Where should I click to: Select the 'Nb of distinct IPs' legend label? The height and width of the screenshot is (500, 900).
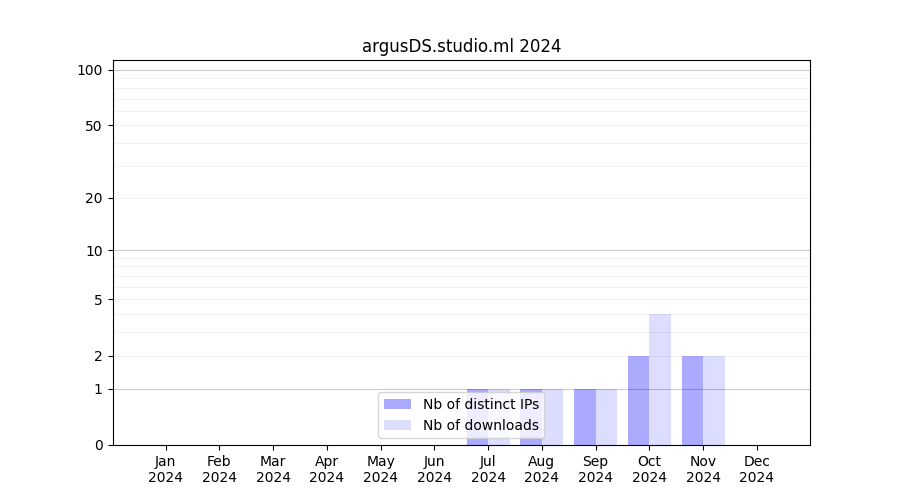[x=480, y=404]
